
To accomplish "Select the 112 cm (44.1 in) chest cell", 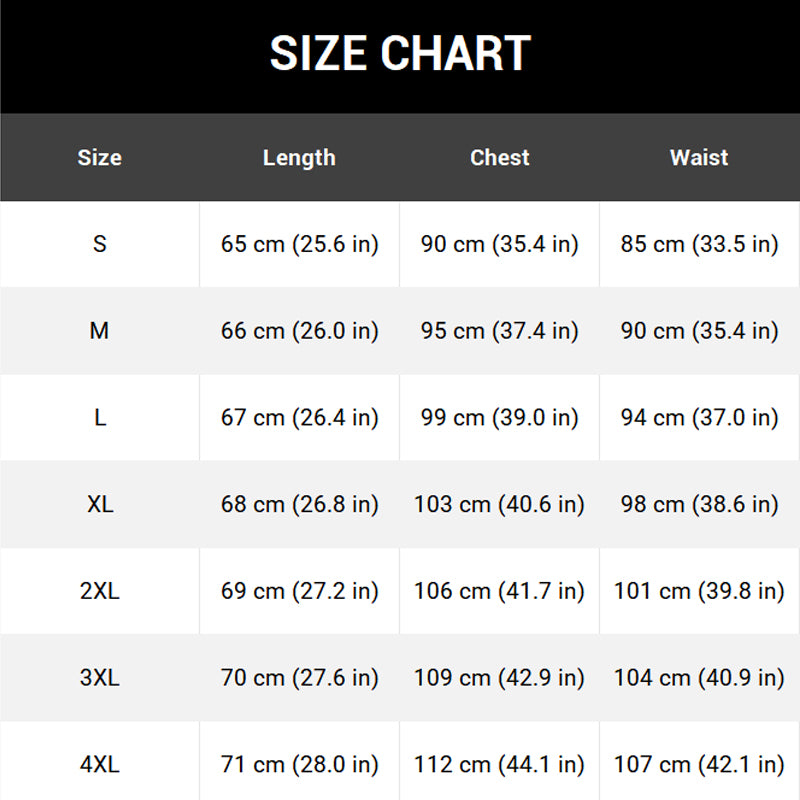I will tap(500, 765).
